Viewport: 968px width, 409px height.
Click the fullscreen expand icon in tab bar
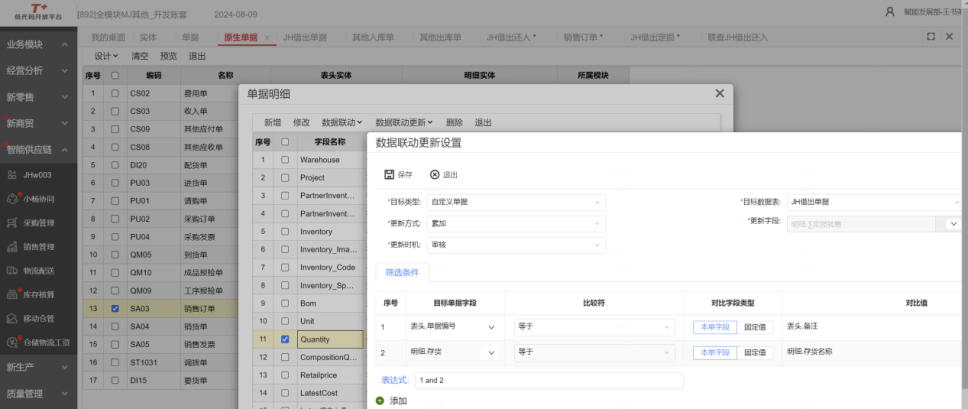pyautogui.click(x=930, y=37)
